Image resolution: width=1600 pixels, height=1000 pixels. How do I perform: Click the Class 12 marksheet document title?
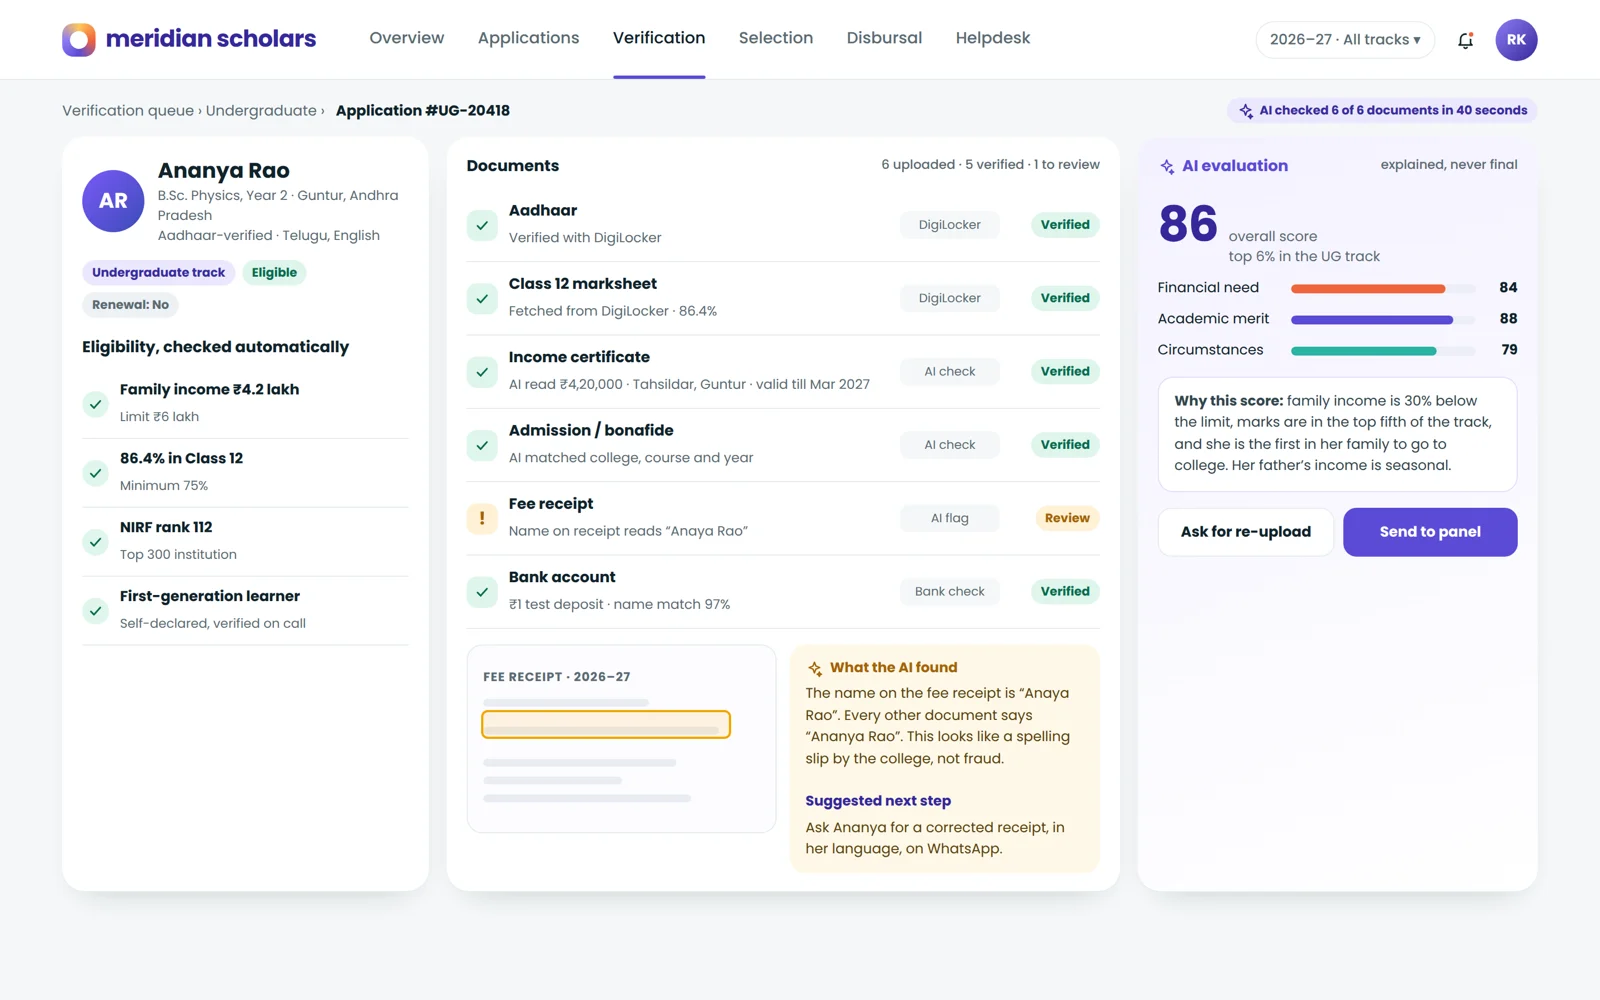[583, 284]
